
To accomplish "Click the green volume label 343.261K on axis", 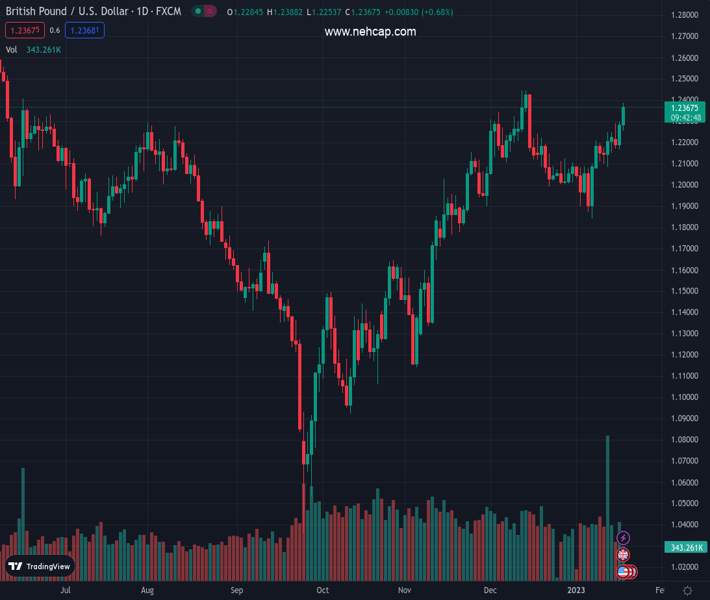I will pos(685,547).
